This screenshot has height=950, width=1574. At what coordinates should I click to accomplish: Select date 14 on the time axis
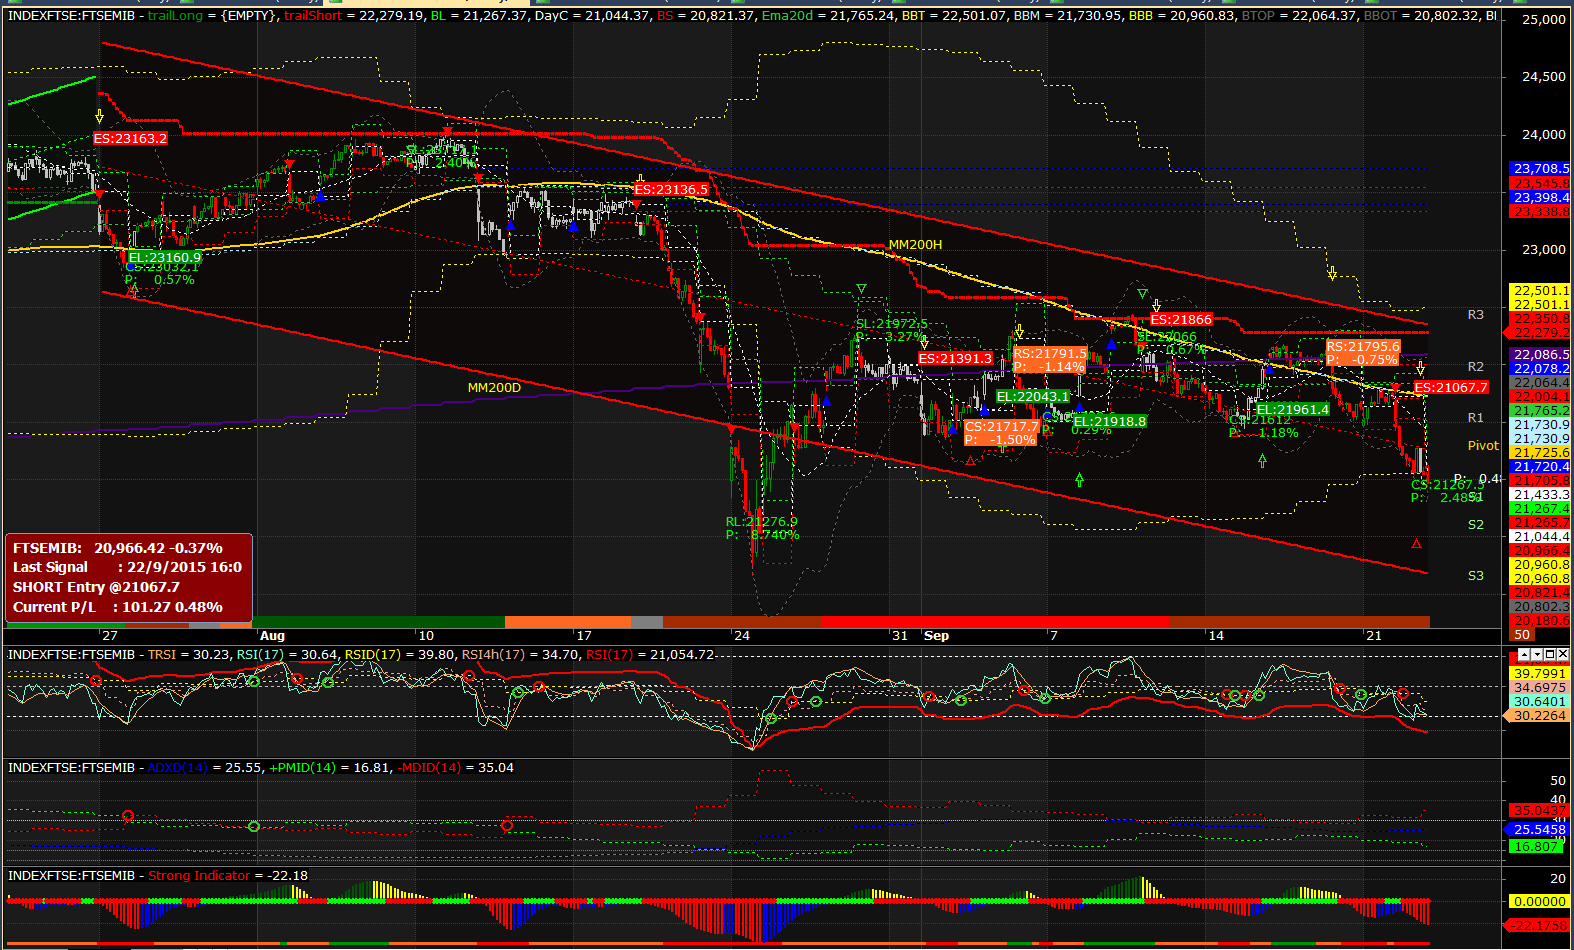pyautogui.click(x=1216, y=636)
